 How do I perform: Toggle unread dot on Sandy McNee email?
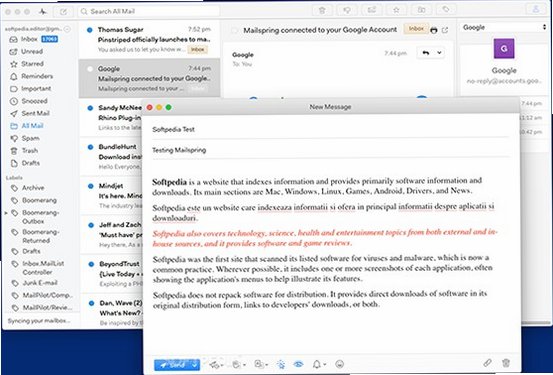[x=90, y=108]
